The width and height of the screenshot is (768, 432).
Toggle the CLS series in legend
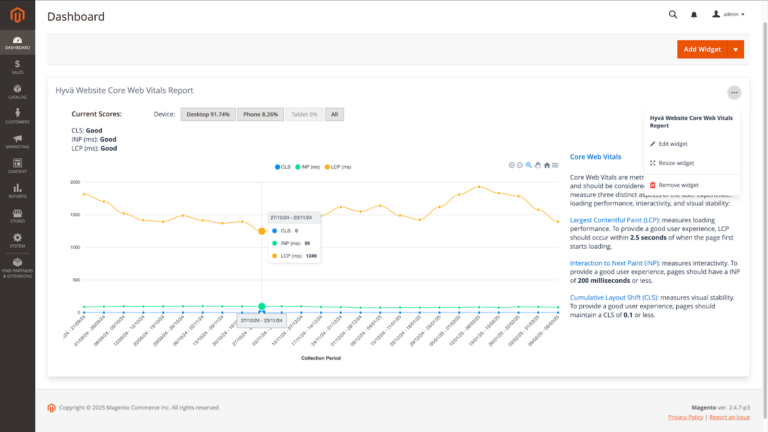(x=283, y=167)
